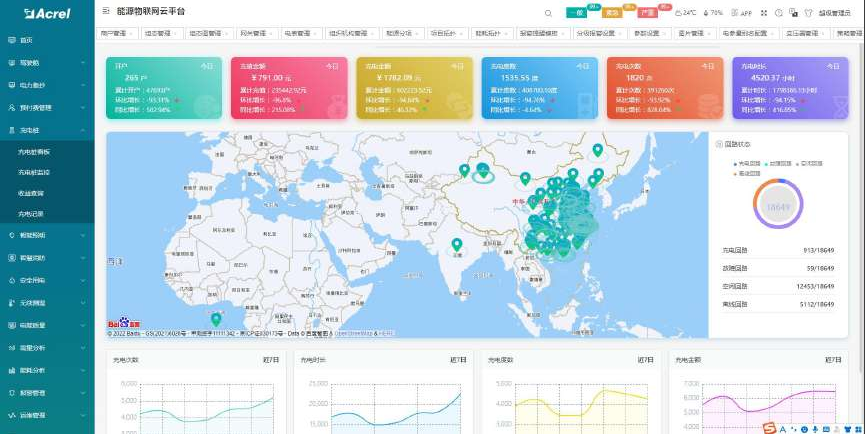
Task: Toggle 空闲回路 legend item
Action: coord(809,164)
